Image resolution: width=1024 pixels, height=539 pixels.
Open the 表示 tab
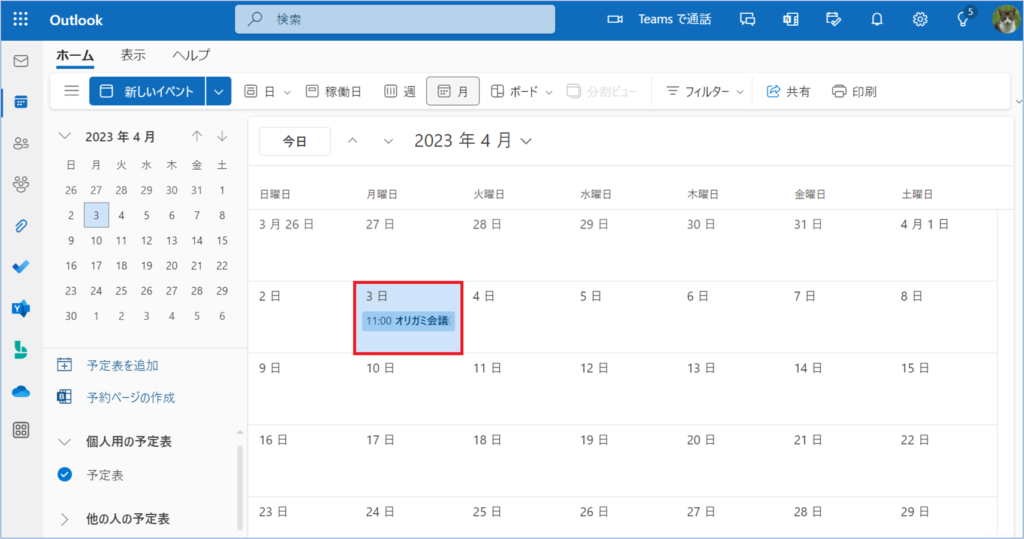pyautogui.click(x=133, y=55)
